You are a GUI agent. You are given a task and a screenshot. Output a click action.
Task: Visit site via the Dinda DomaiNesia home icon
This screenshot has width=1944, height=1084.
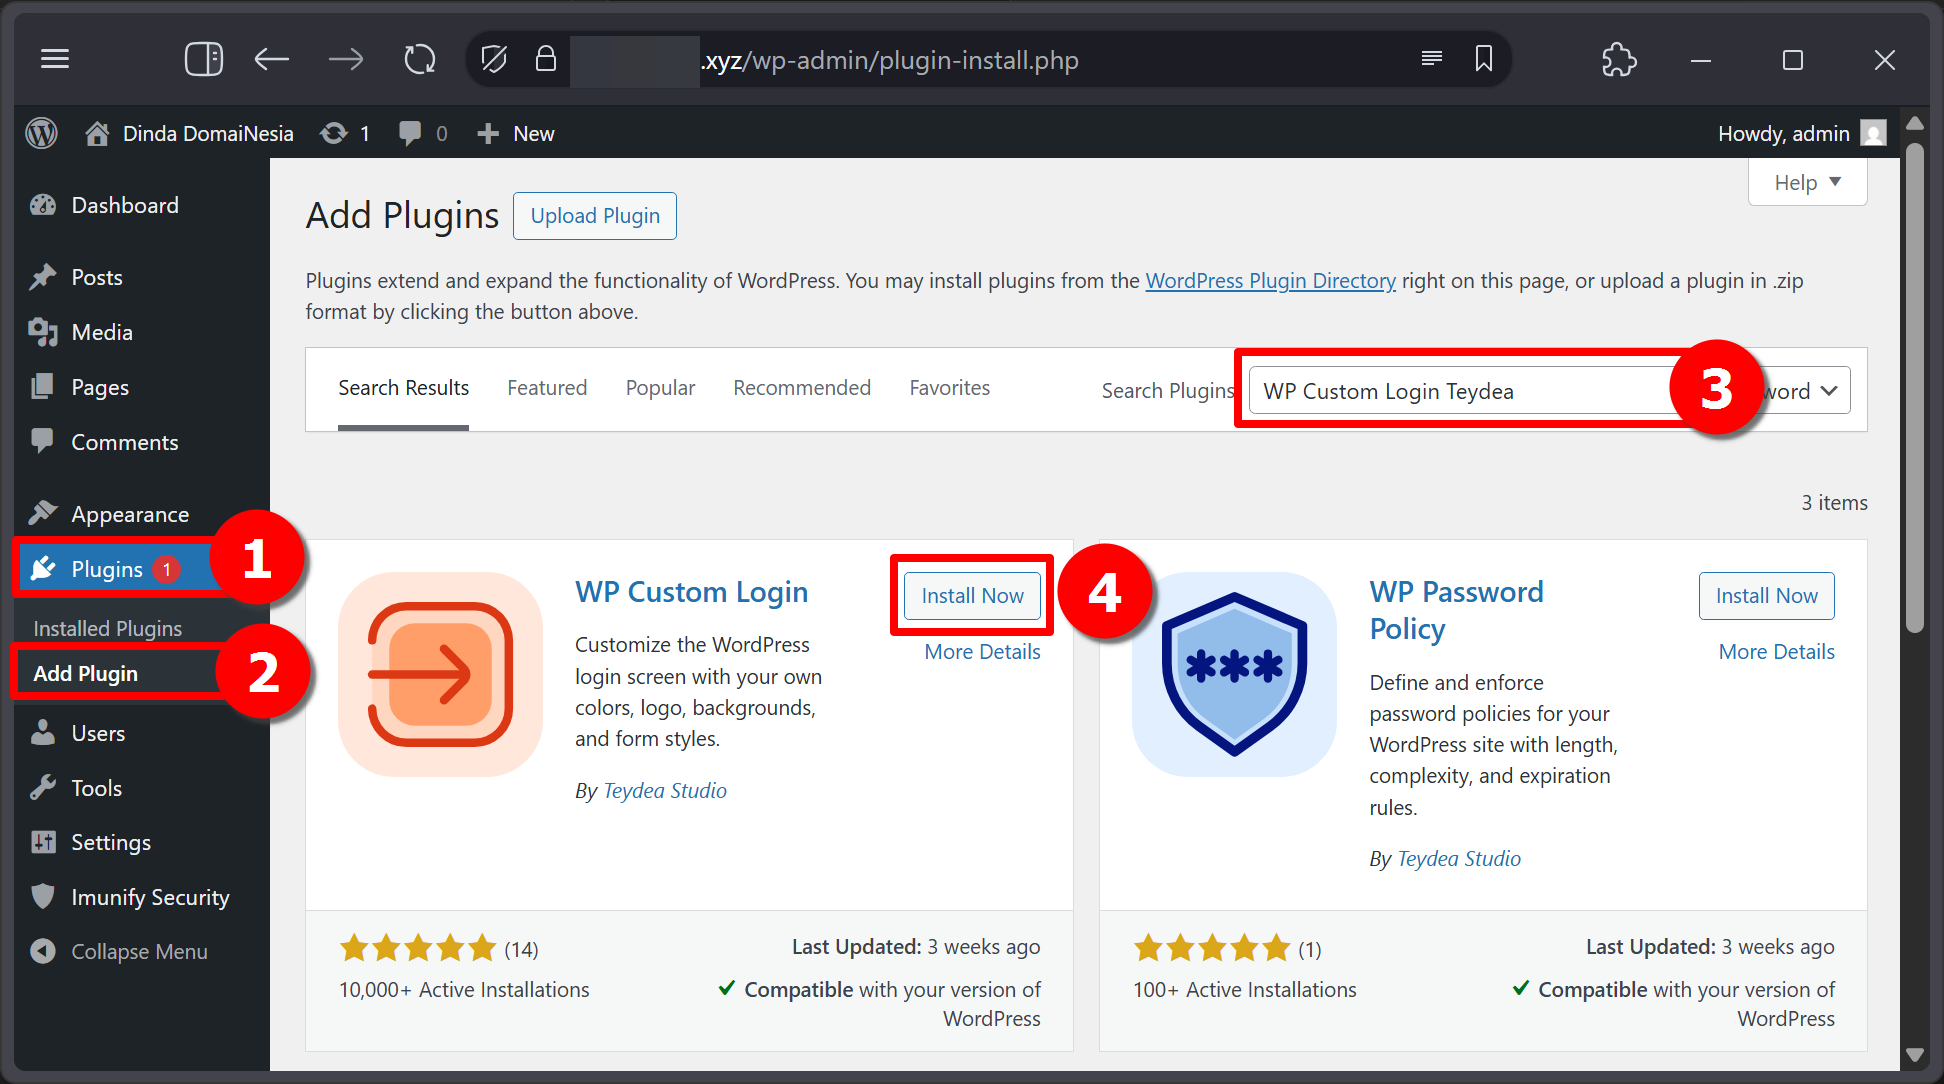pos(97,133)
